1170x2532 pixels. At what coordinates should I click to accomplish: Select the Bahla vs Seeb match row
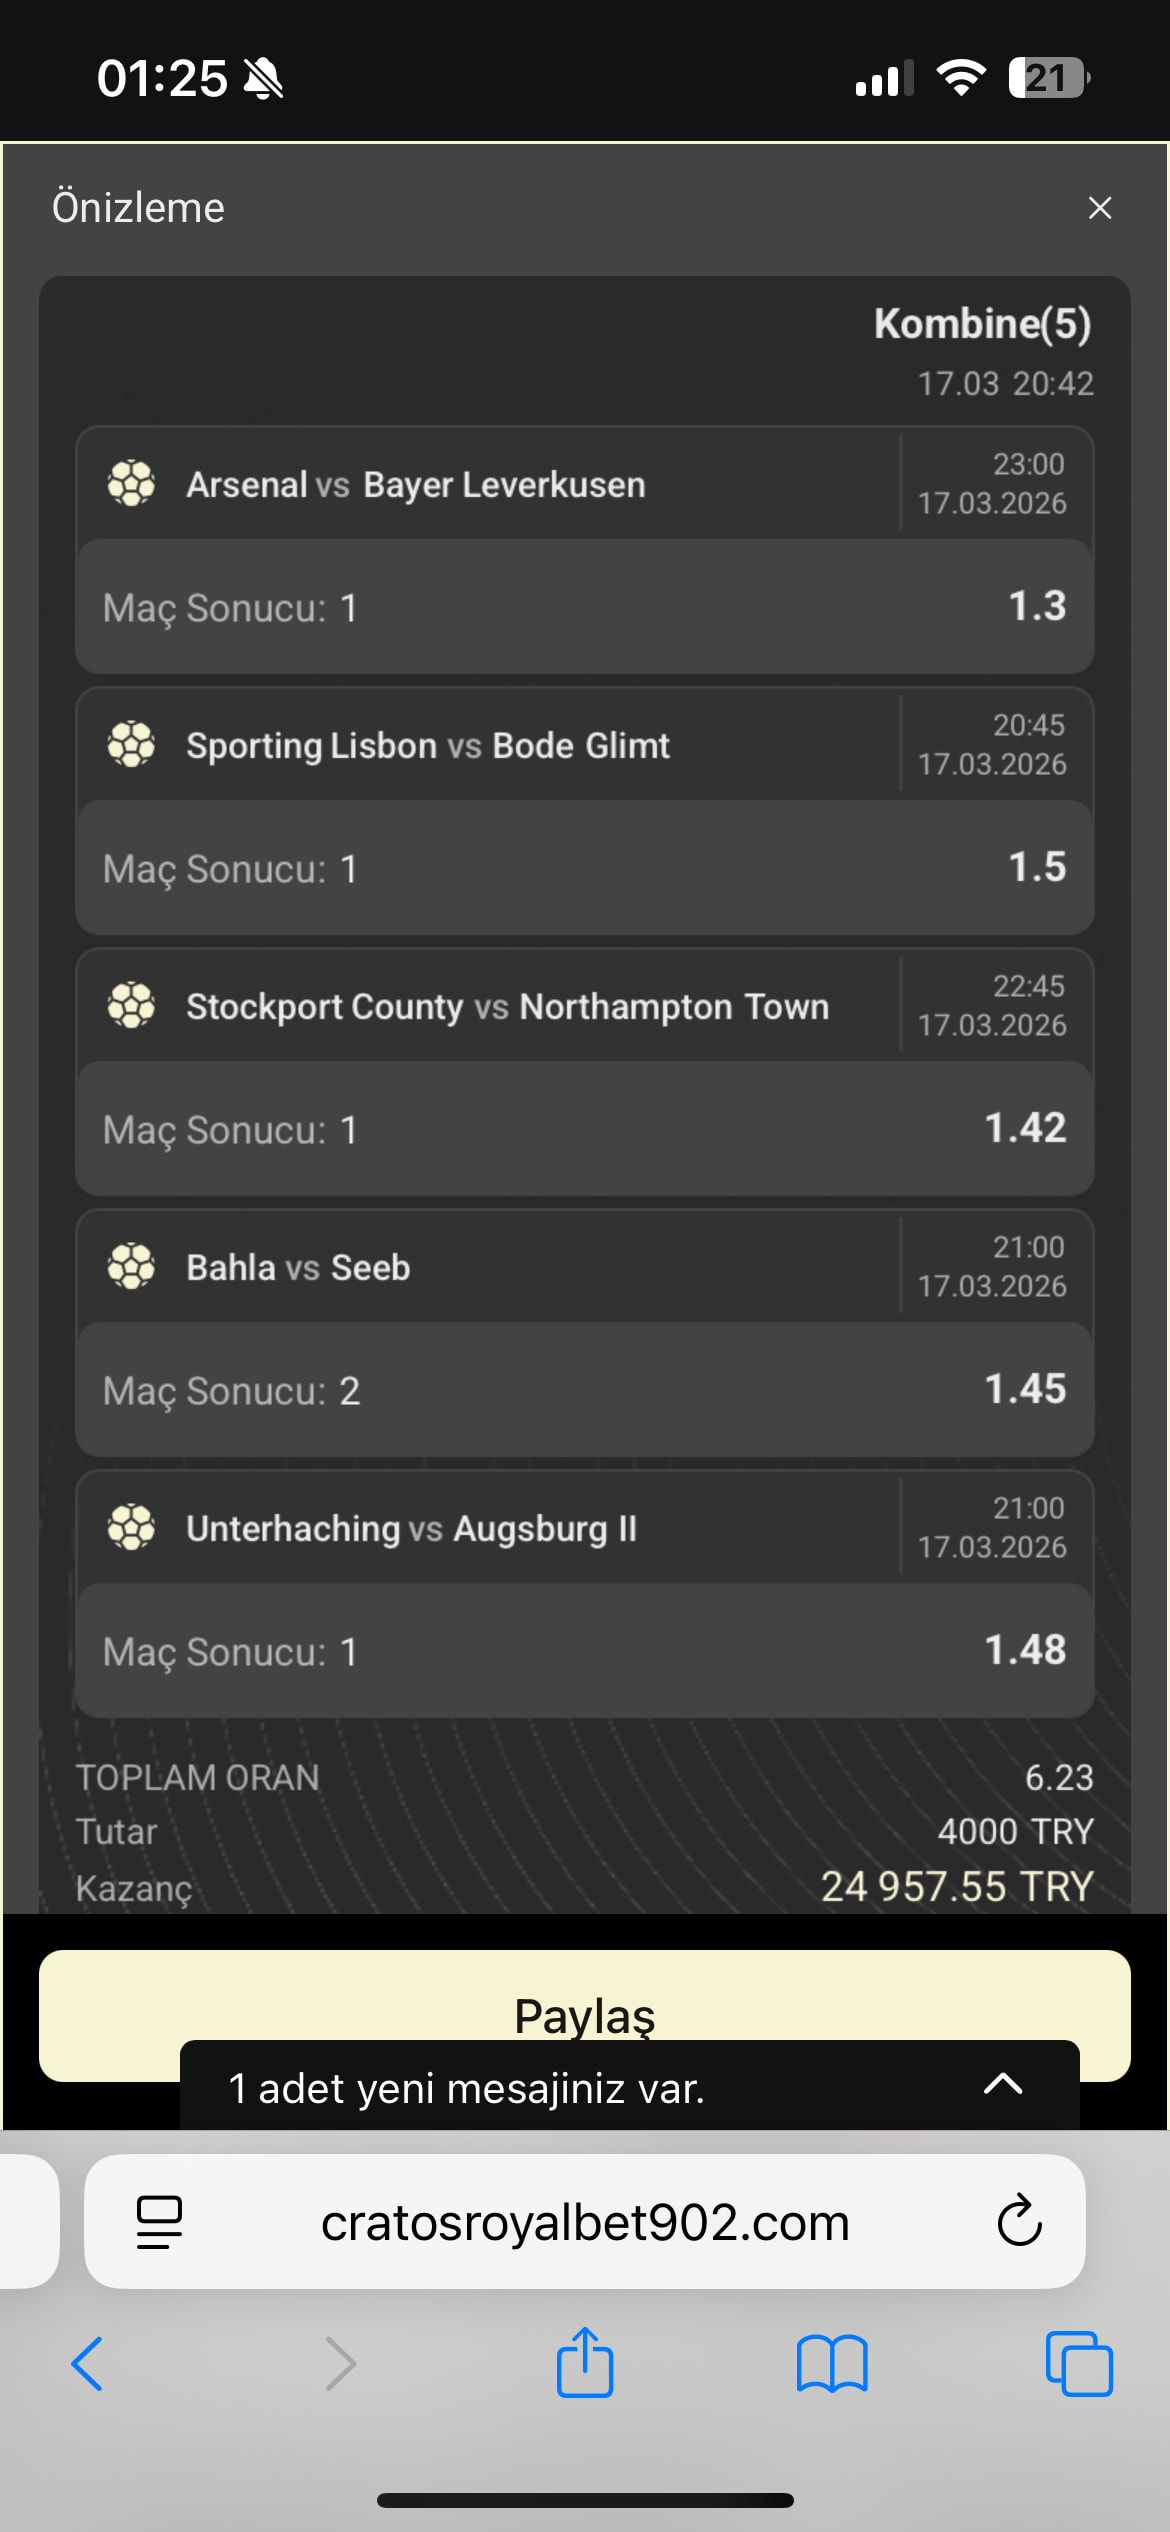(585, 1267)
